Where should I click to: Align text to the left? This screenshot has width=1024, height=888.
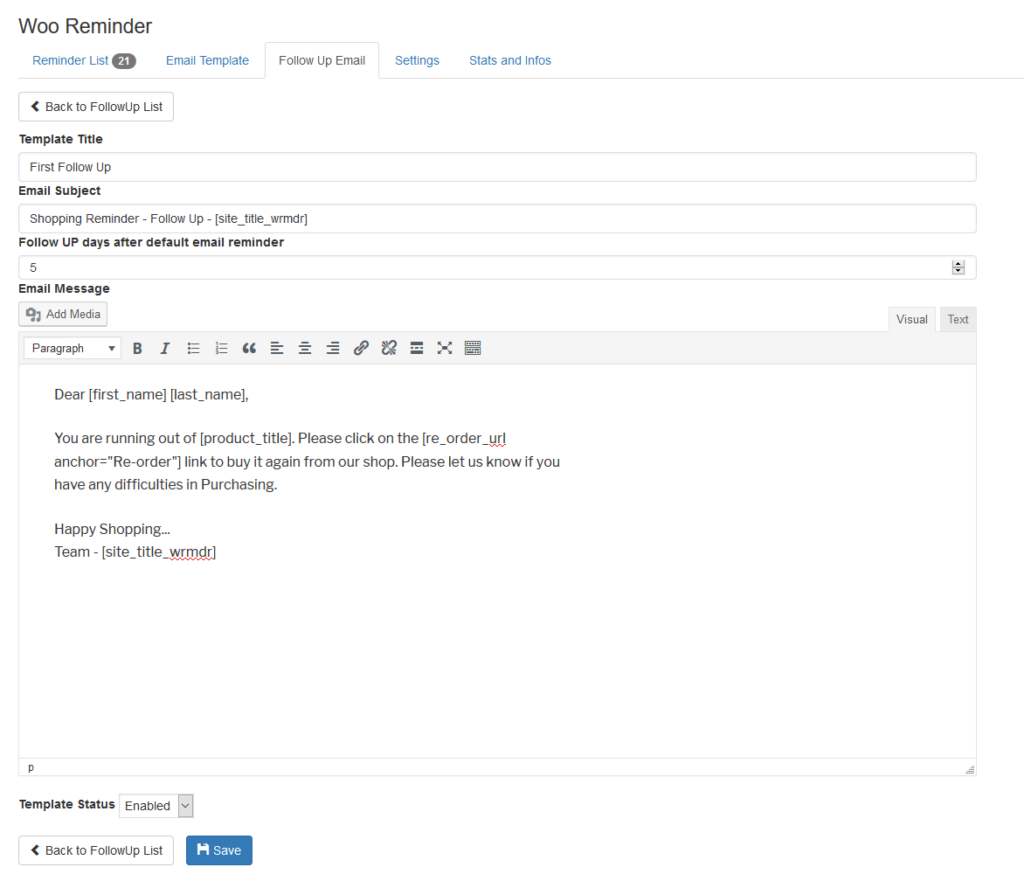[277, 348]
